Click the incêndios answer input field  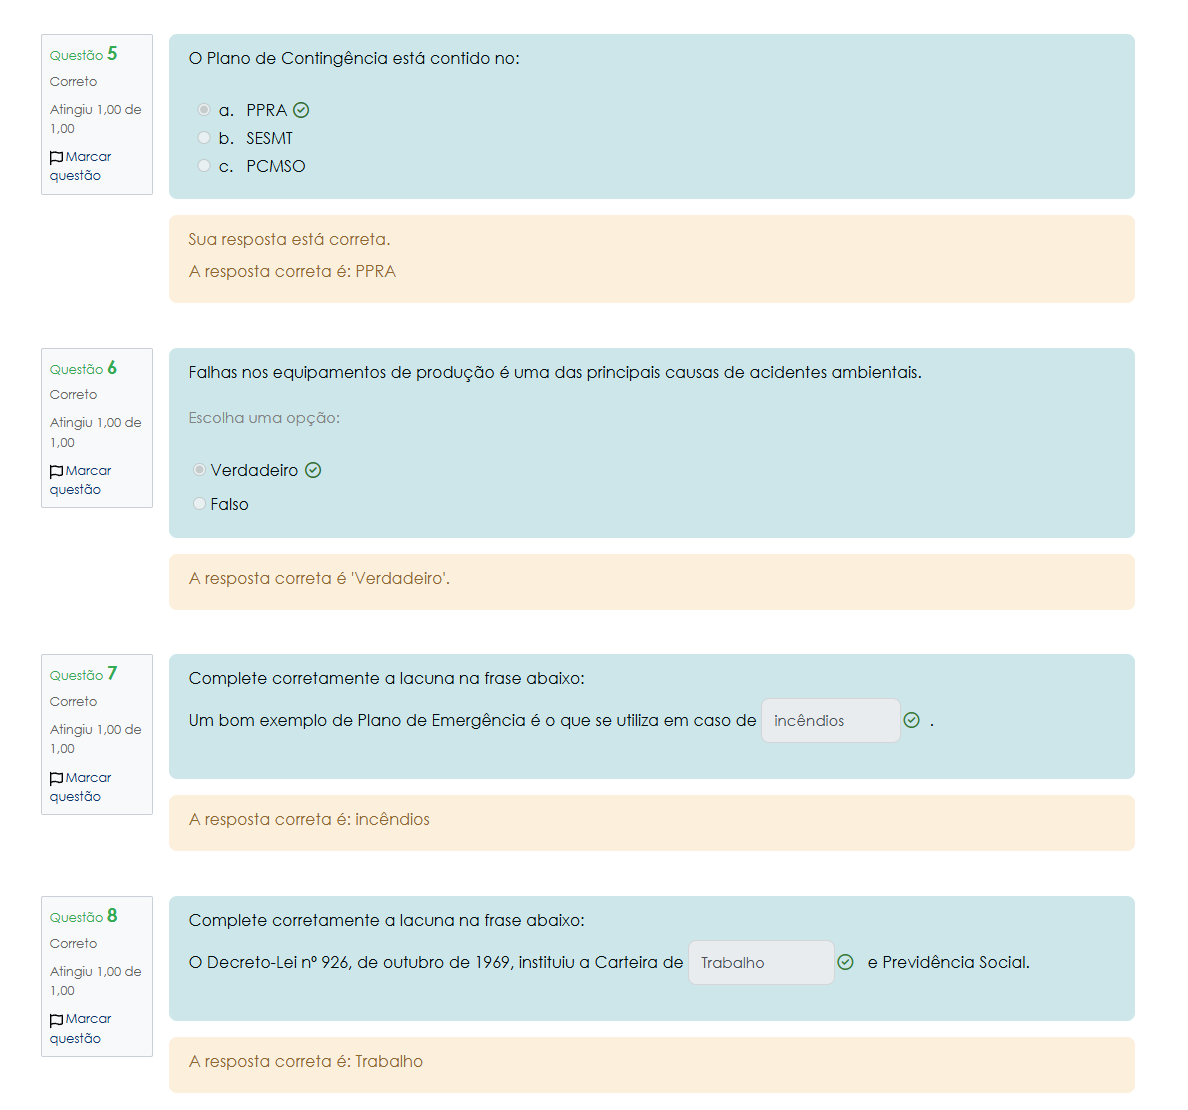click(830, 721)
